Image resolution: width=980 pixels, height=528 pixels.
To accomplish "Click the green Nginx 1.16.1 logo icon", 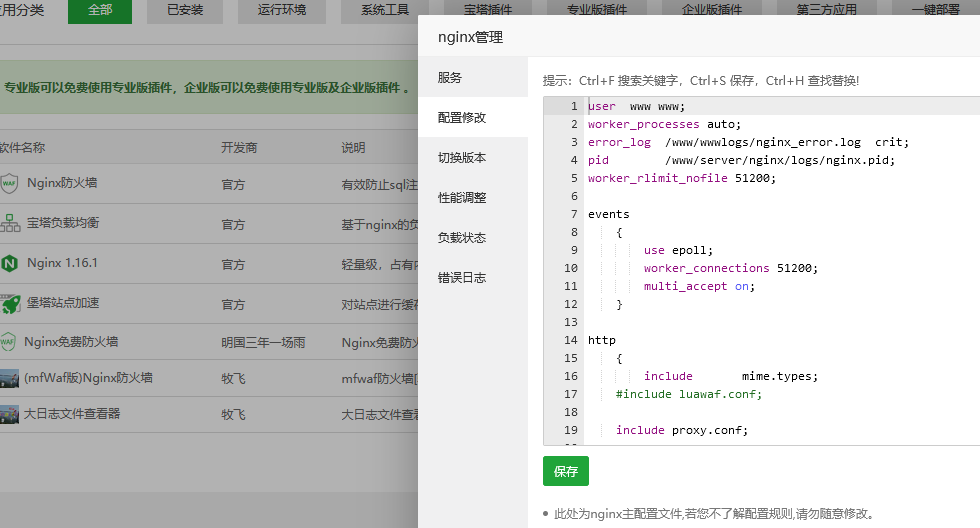I will point(9,263).
